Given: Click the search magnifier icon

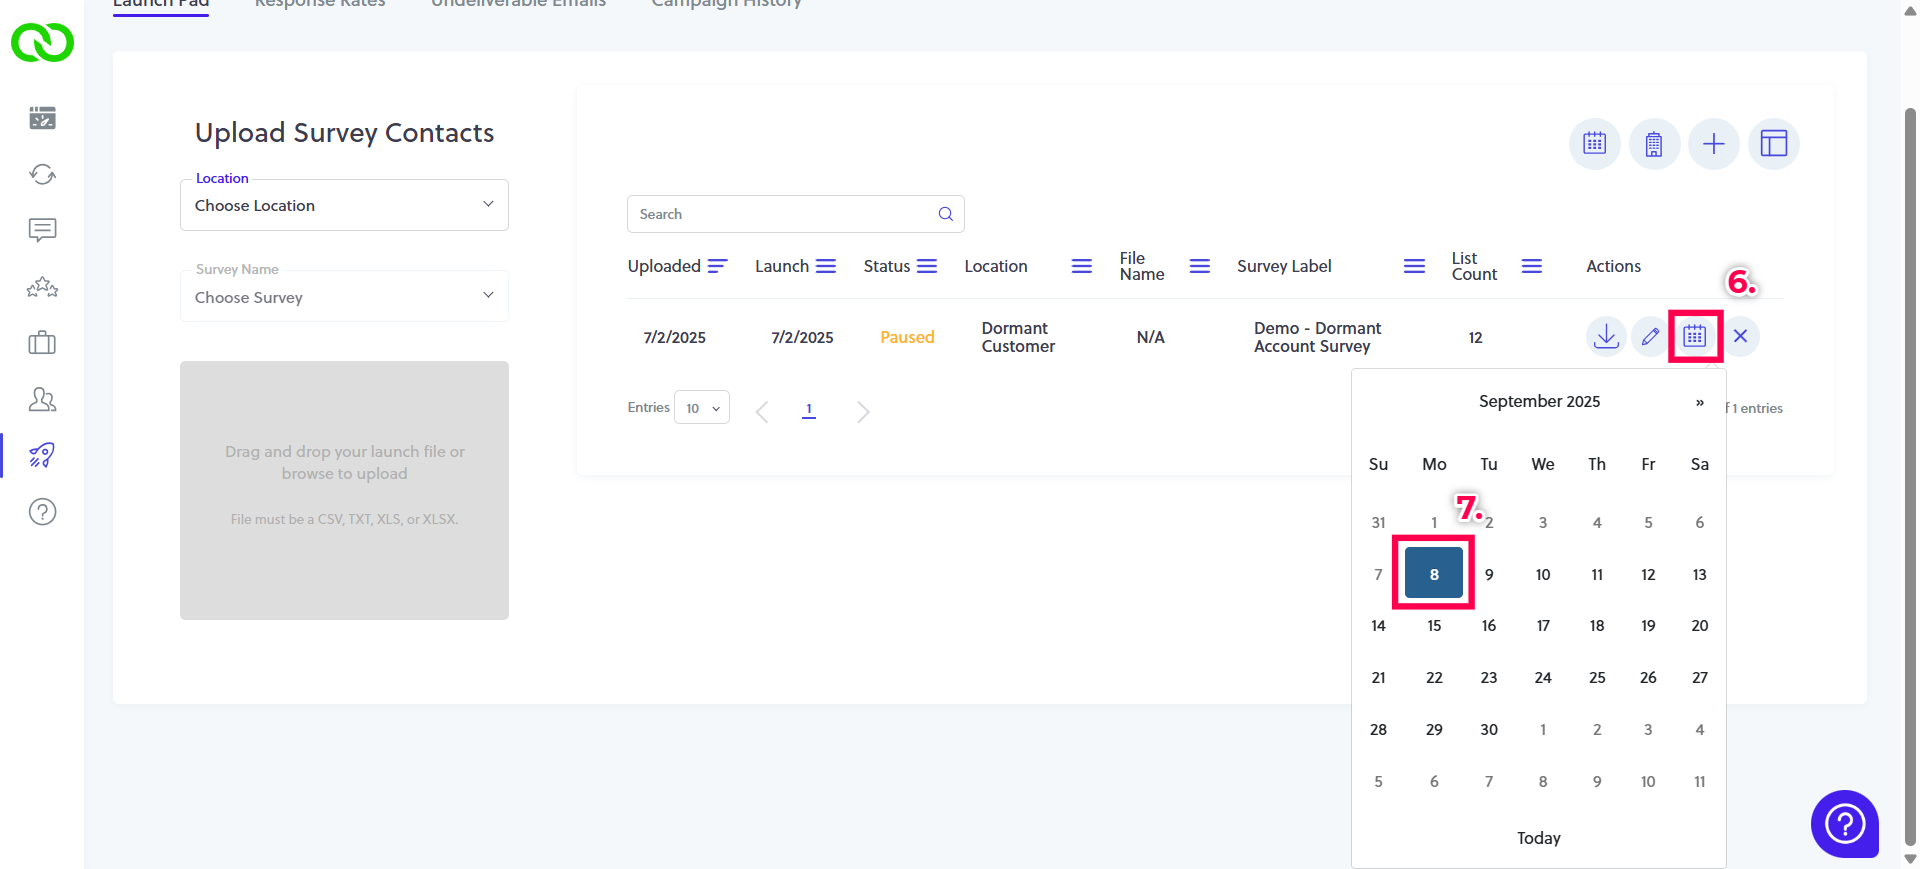Looking at the screenshot, I should pos(945,214).
